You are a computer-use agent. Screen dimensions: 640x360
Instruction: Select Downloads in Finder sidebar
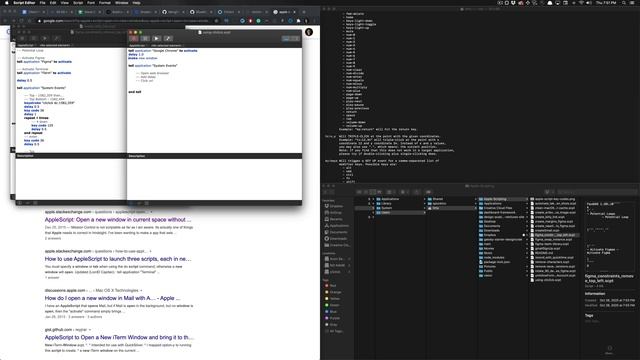point(338,238)
